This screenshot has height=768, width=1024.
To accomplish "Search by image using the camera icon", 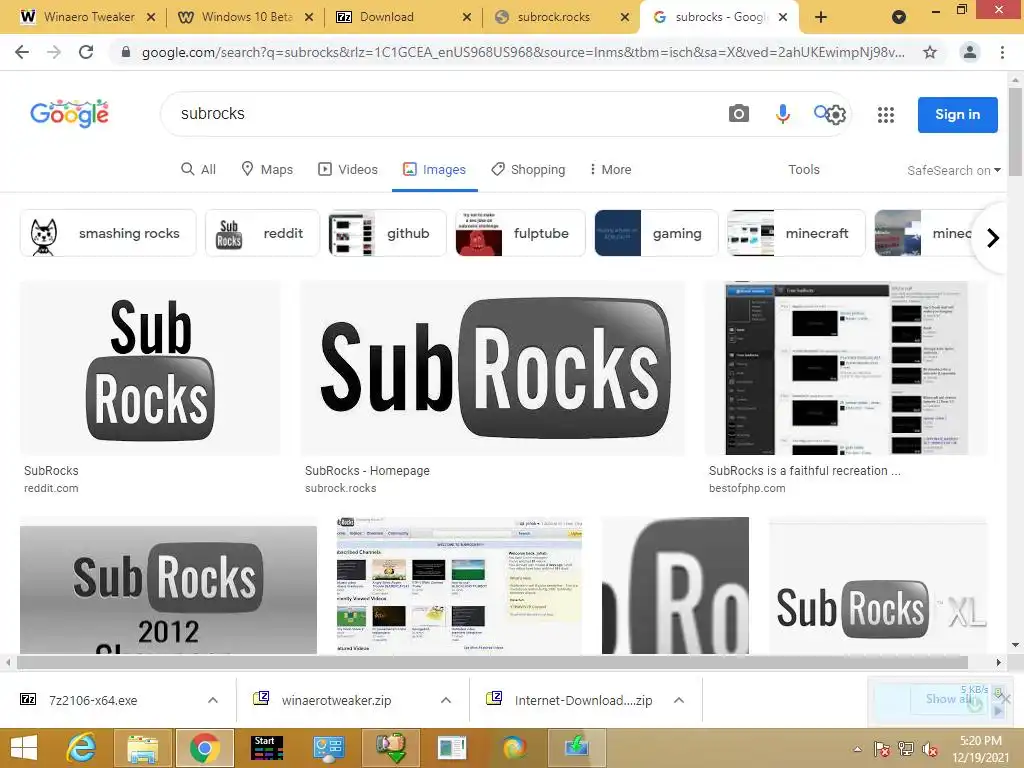I will (x=739, y=114).
